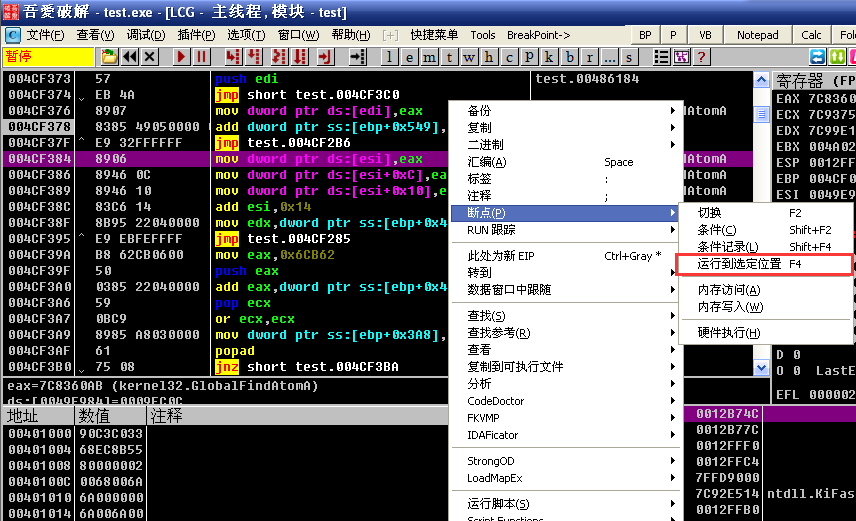This screenshot has width=856, height=521.
Task: Open References window with 'r' button
Action: [x=590, y=57]
